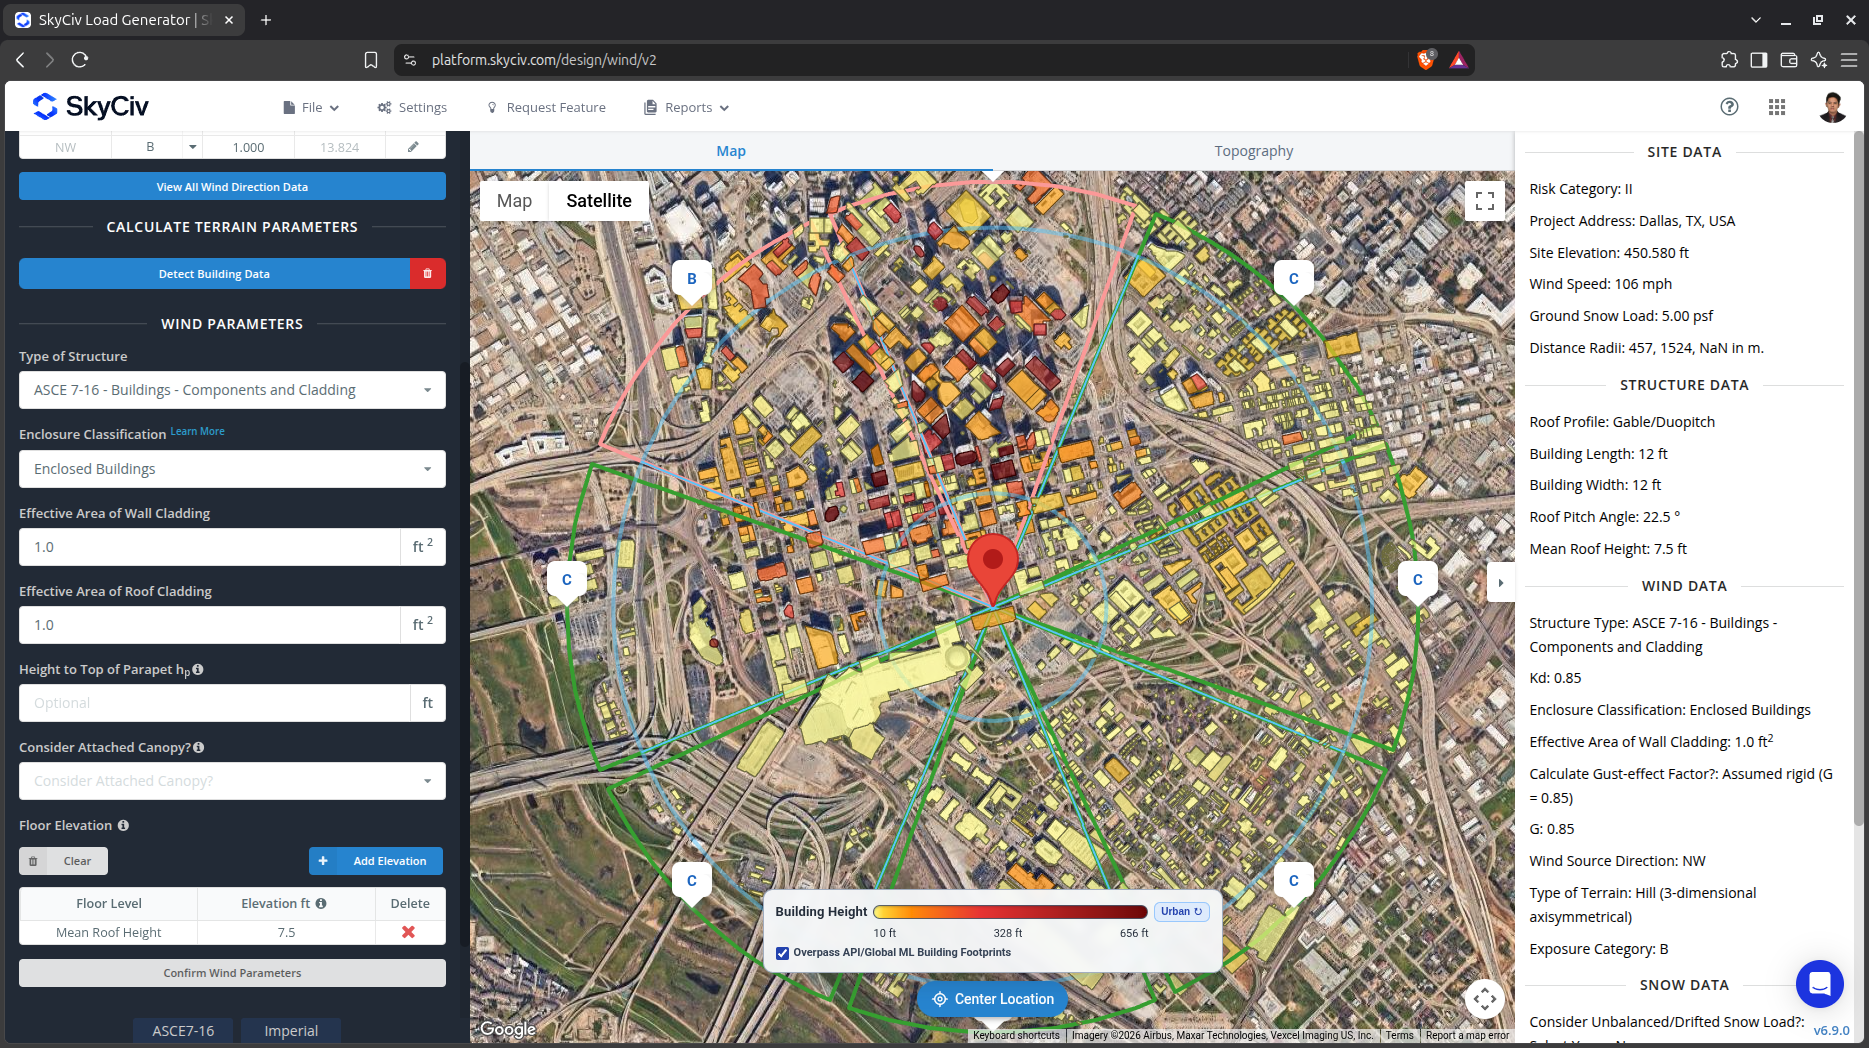Open the map camera pan control icon
This screenshot has width=1869, height=1048.
(x=1485, y=998)
